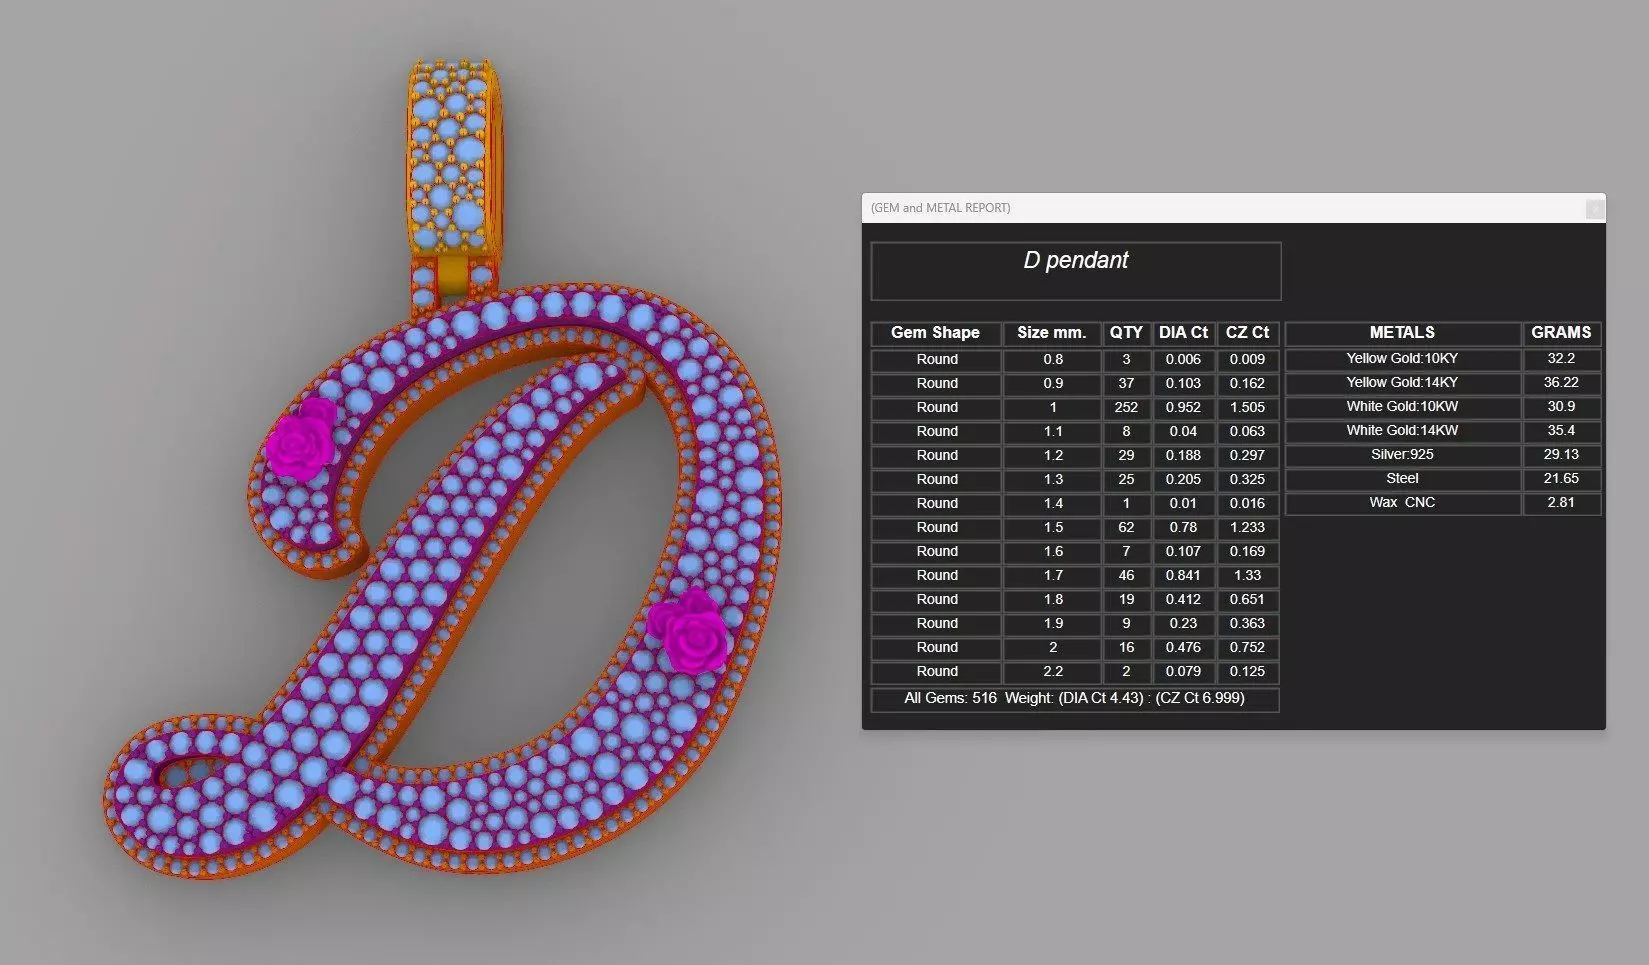Click the quantity 25 cell
This screenshot has height=965, width=1649.
click(1126, 480)
